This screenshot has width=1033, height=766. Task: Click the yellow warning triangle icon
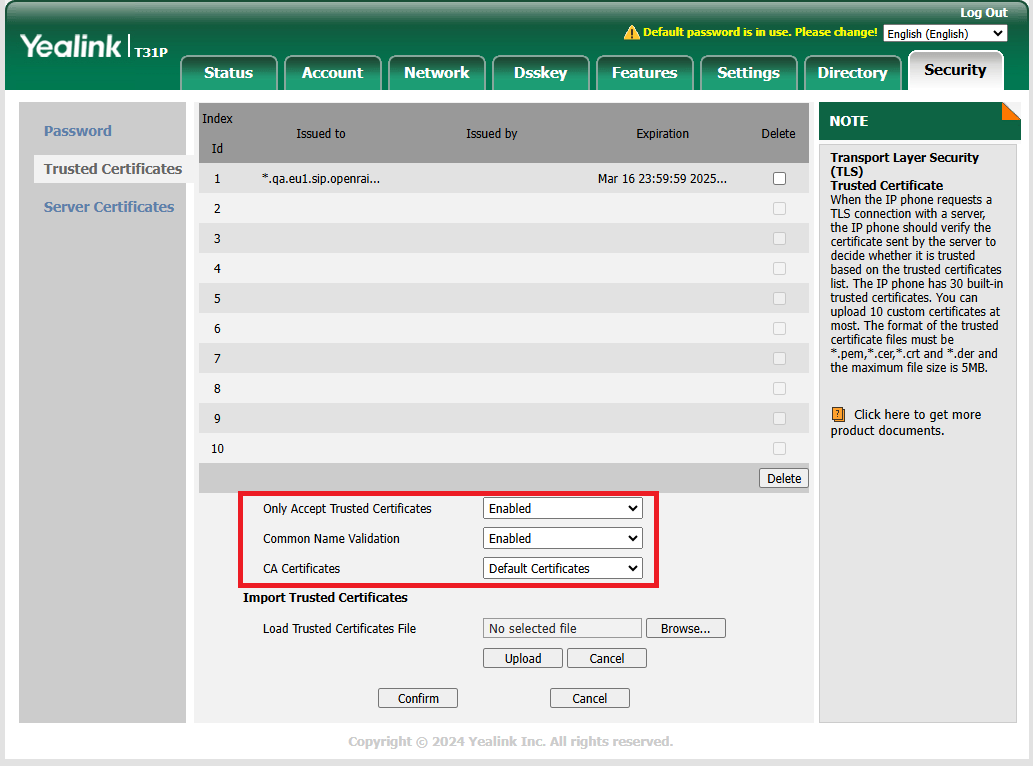click(x=631, y=32)
